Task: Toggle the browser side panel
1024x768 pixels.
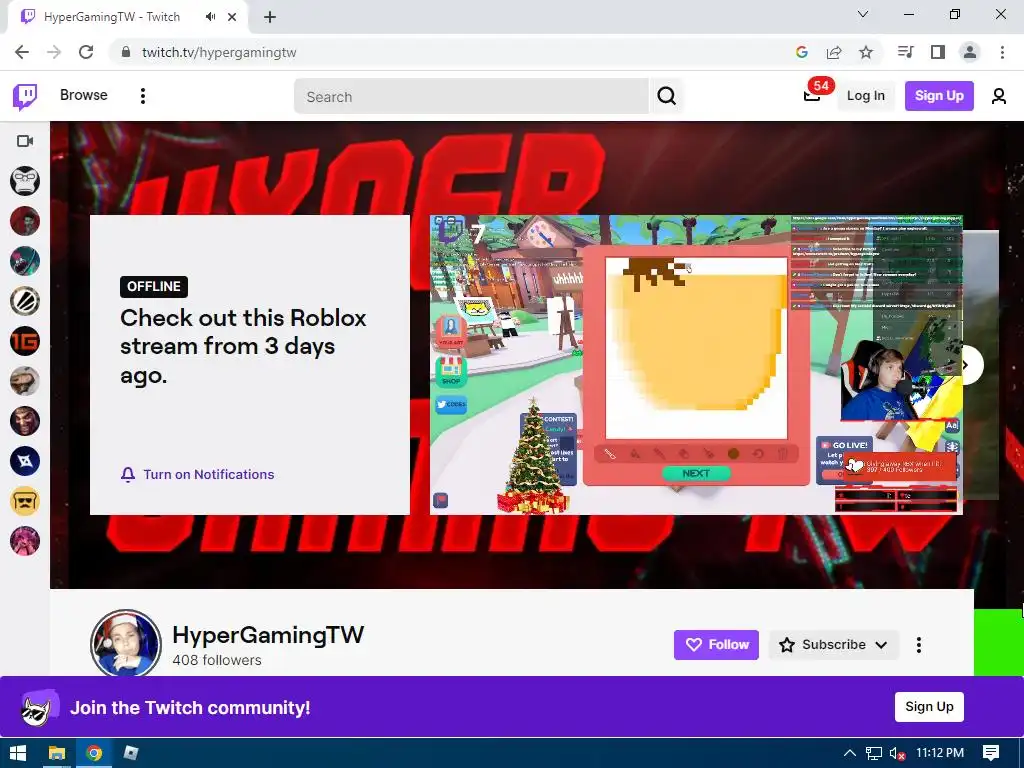Action: [x=938, y=52]
